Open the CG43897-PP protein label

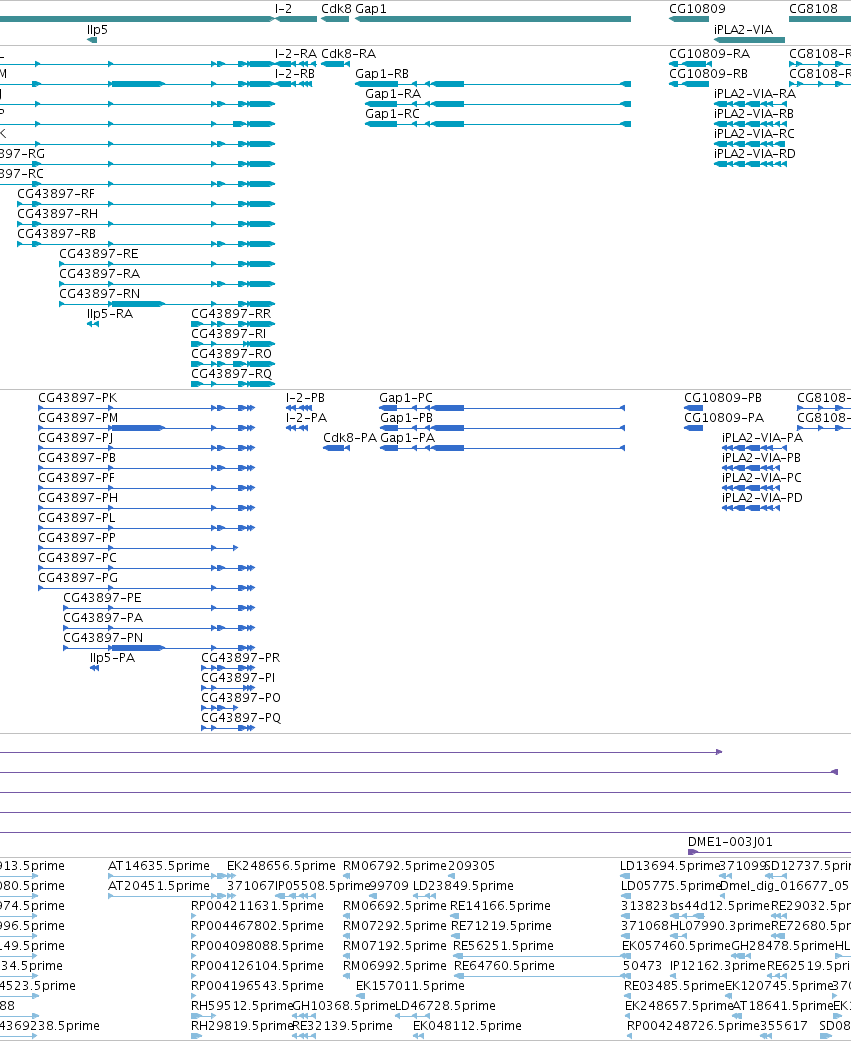pos(77,538)
